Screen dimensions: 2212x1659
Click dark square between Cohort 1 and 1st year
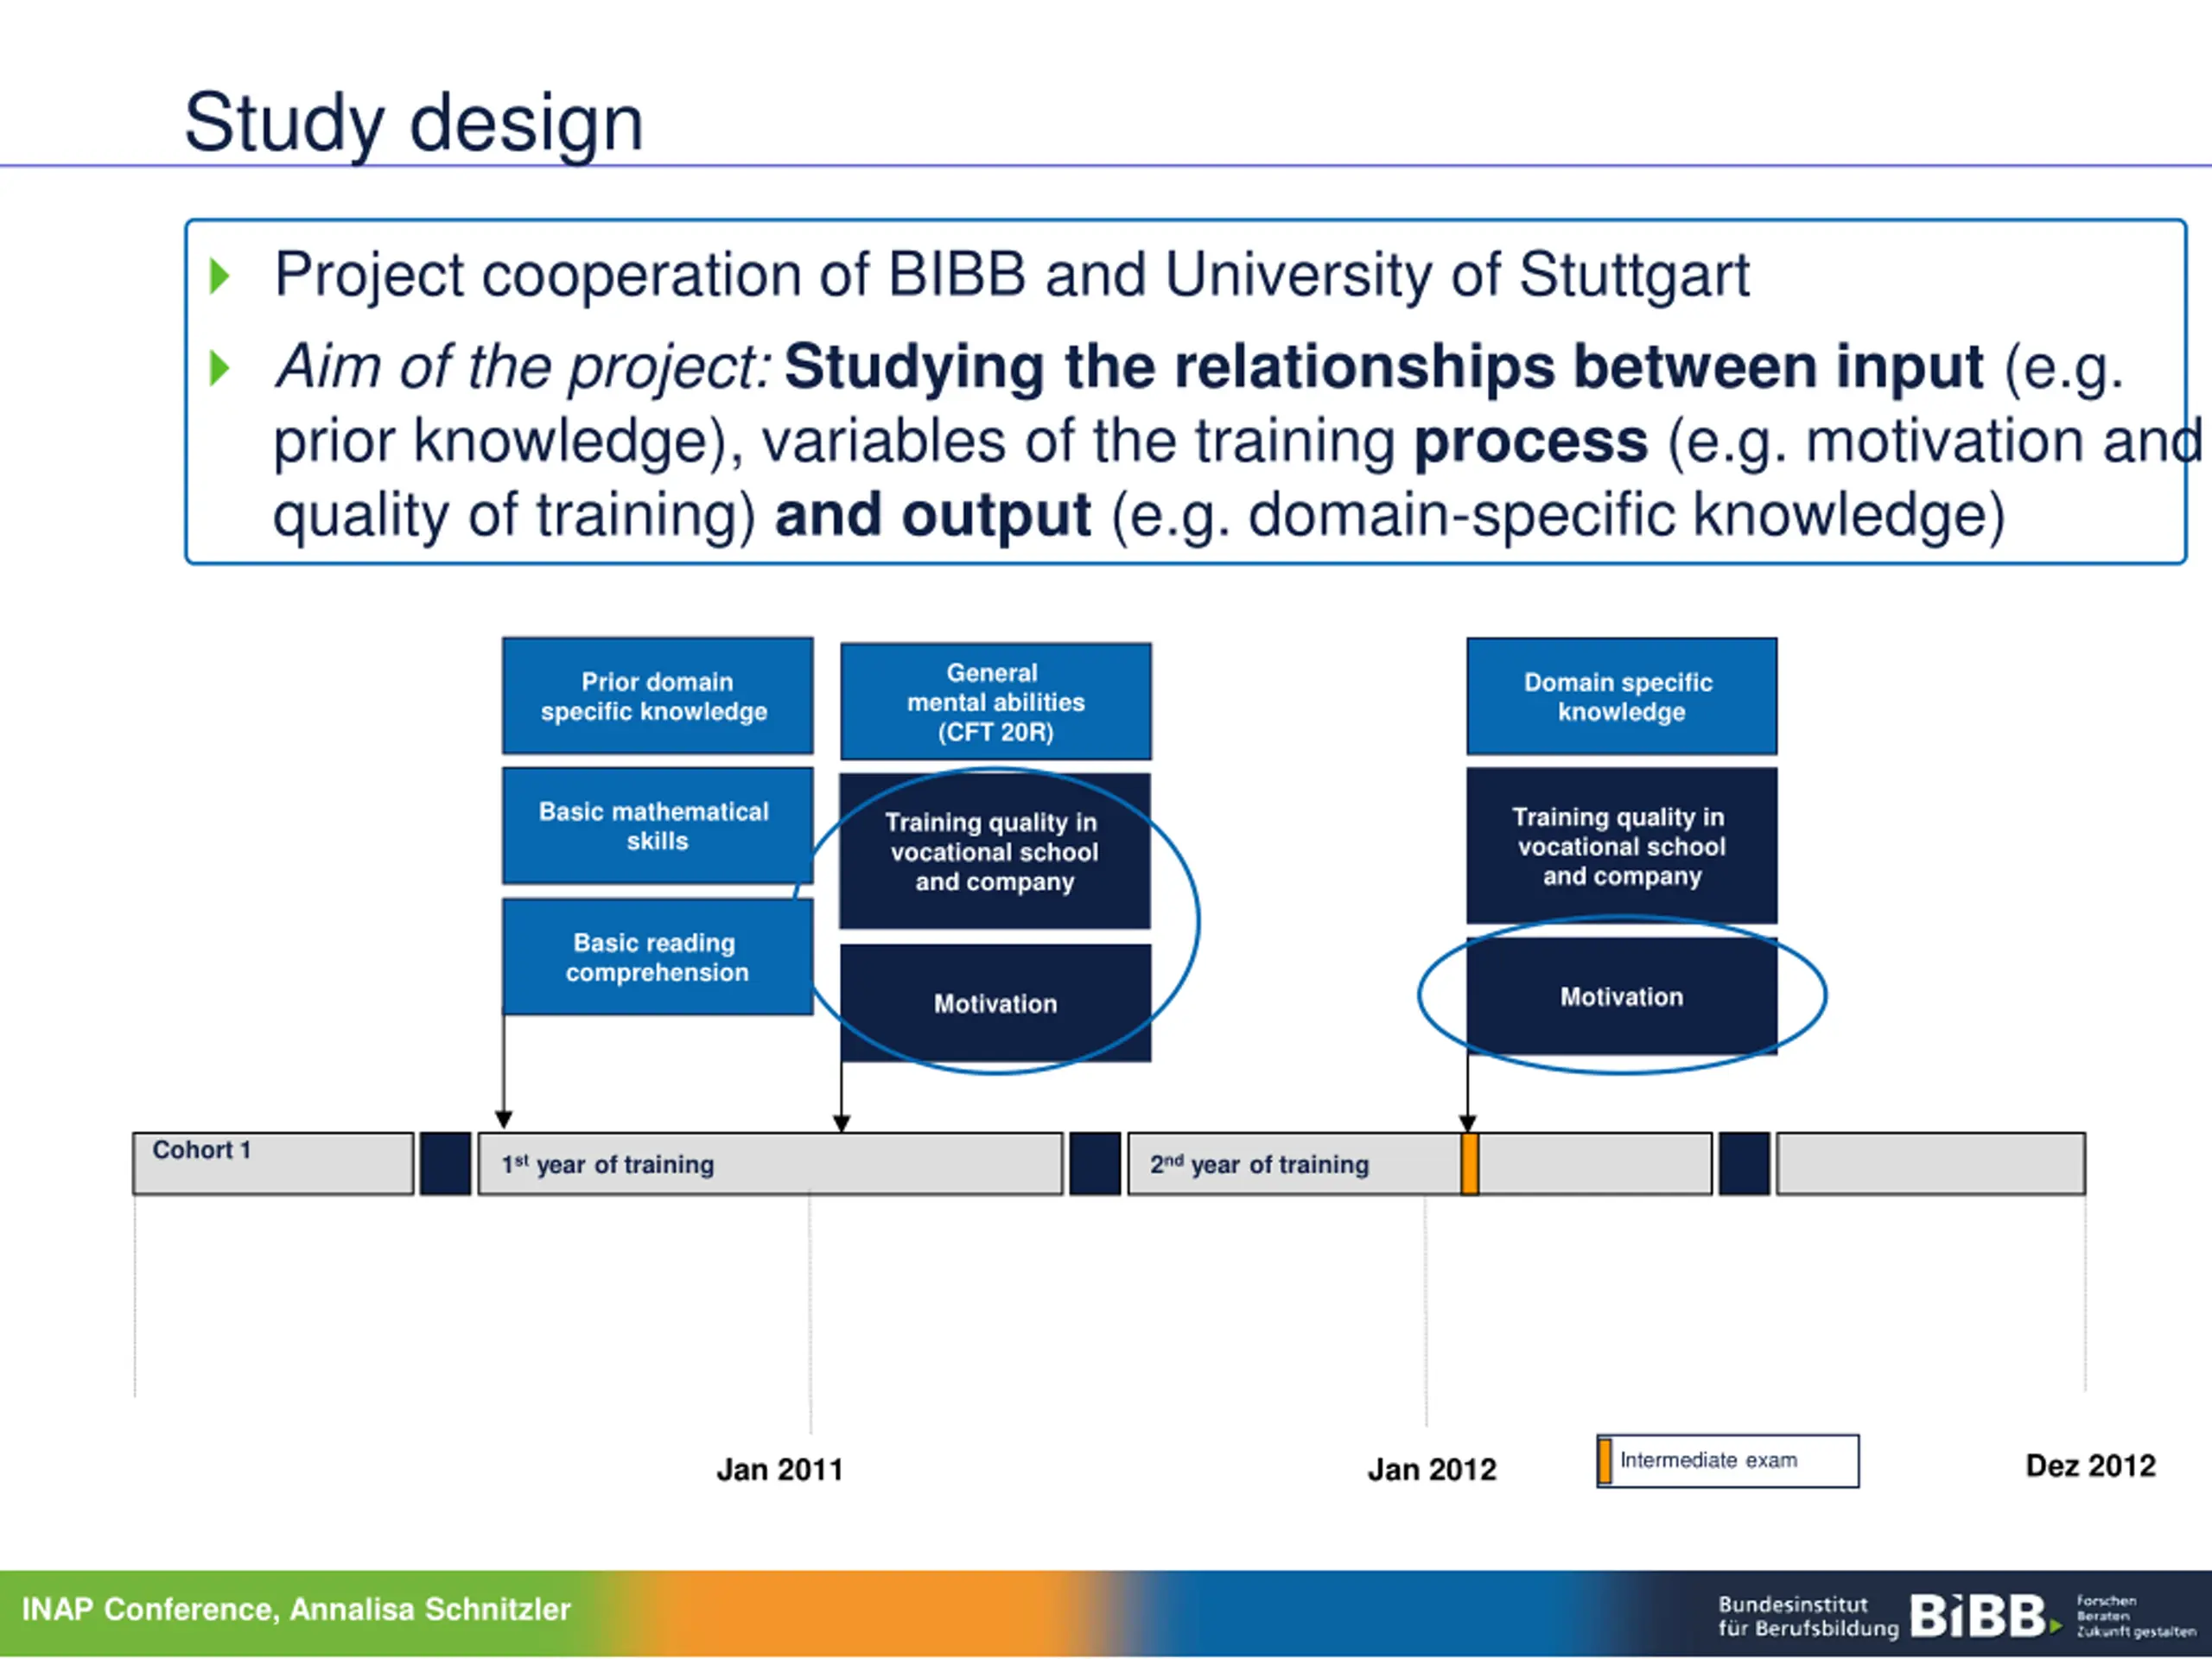click(445, 1164)
